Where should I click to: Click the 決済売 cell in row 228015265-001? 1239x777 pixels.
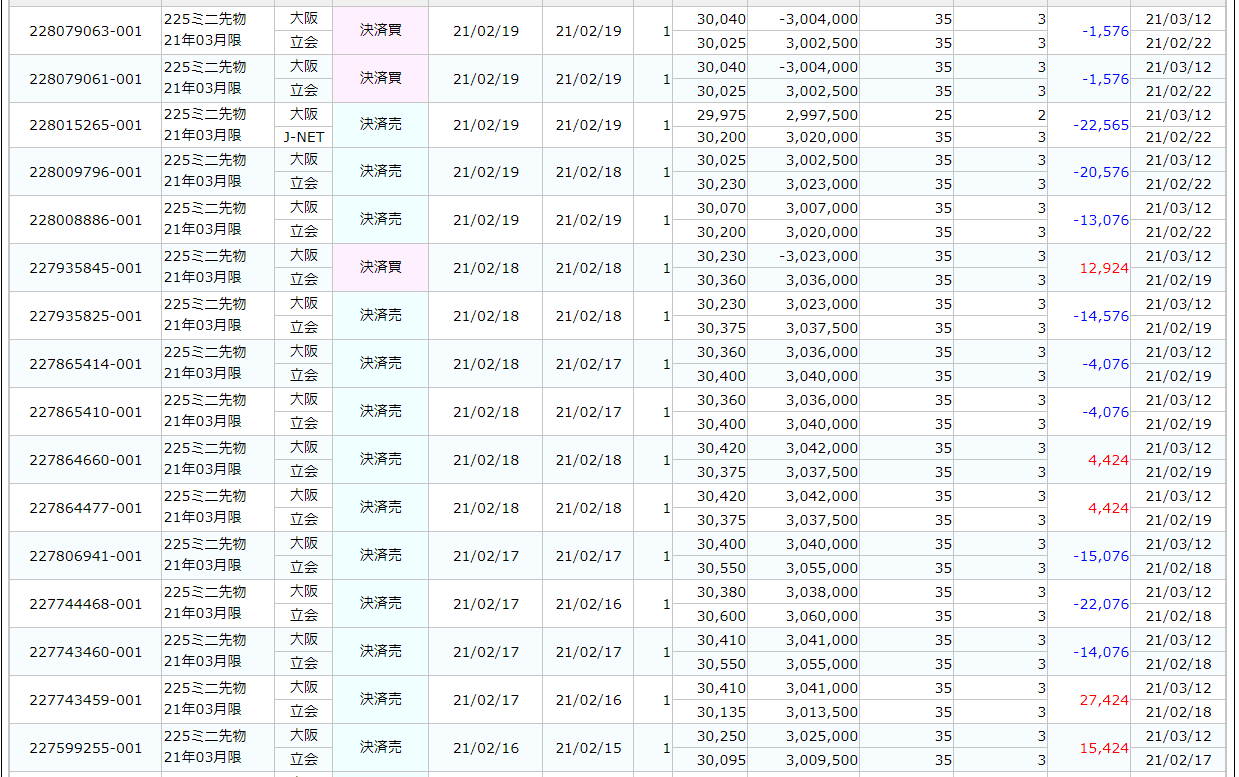click(381, 125)
